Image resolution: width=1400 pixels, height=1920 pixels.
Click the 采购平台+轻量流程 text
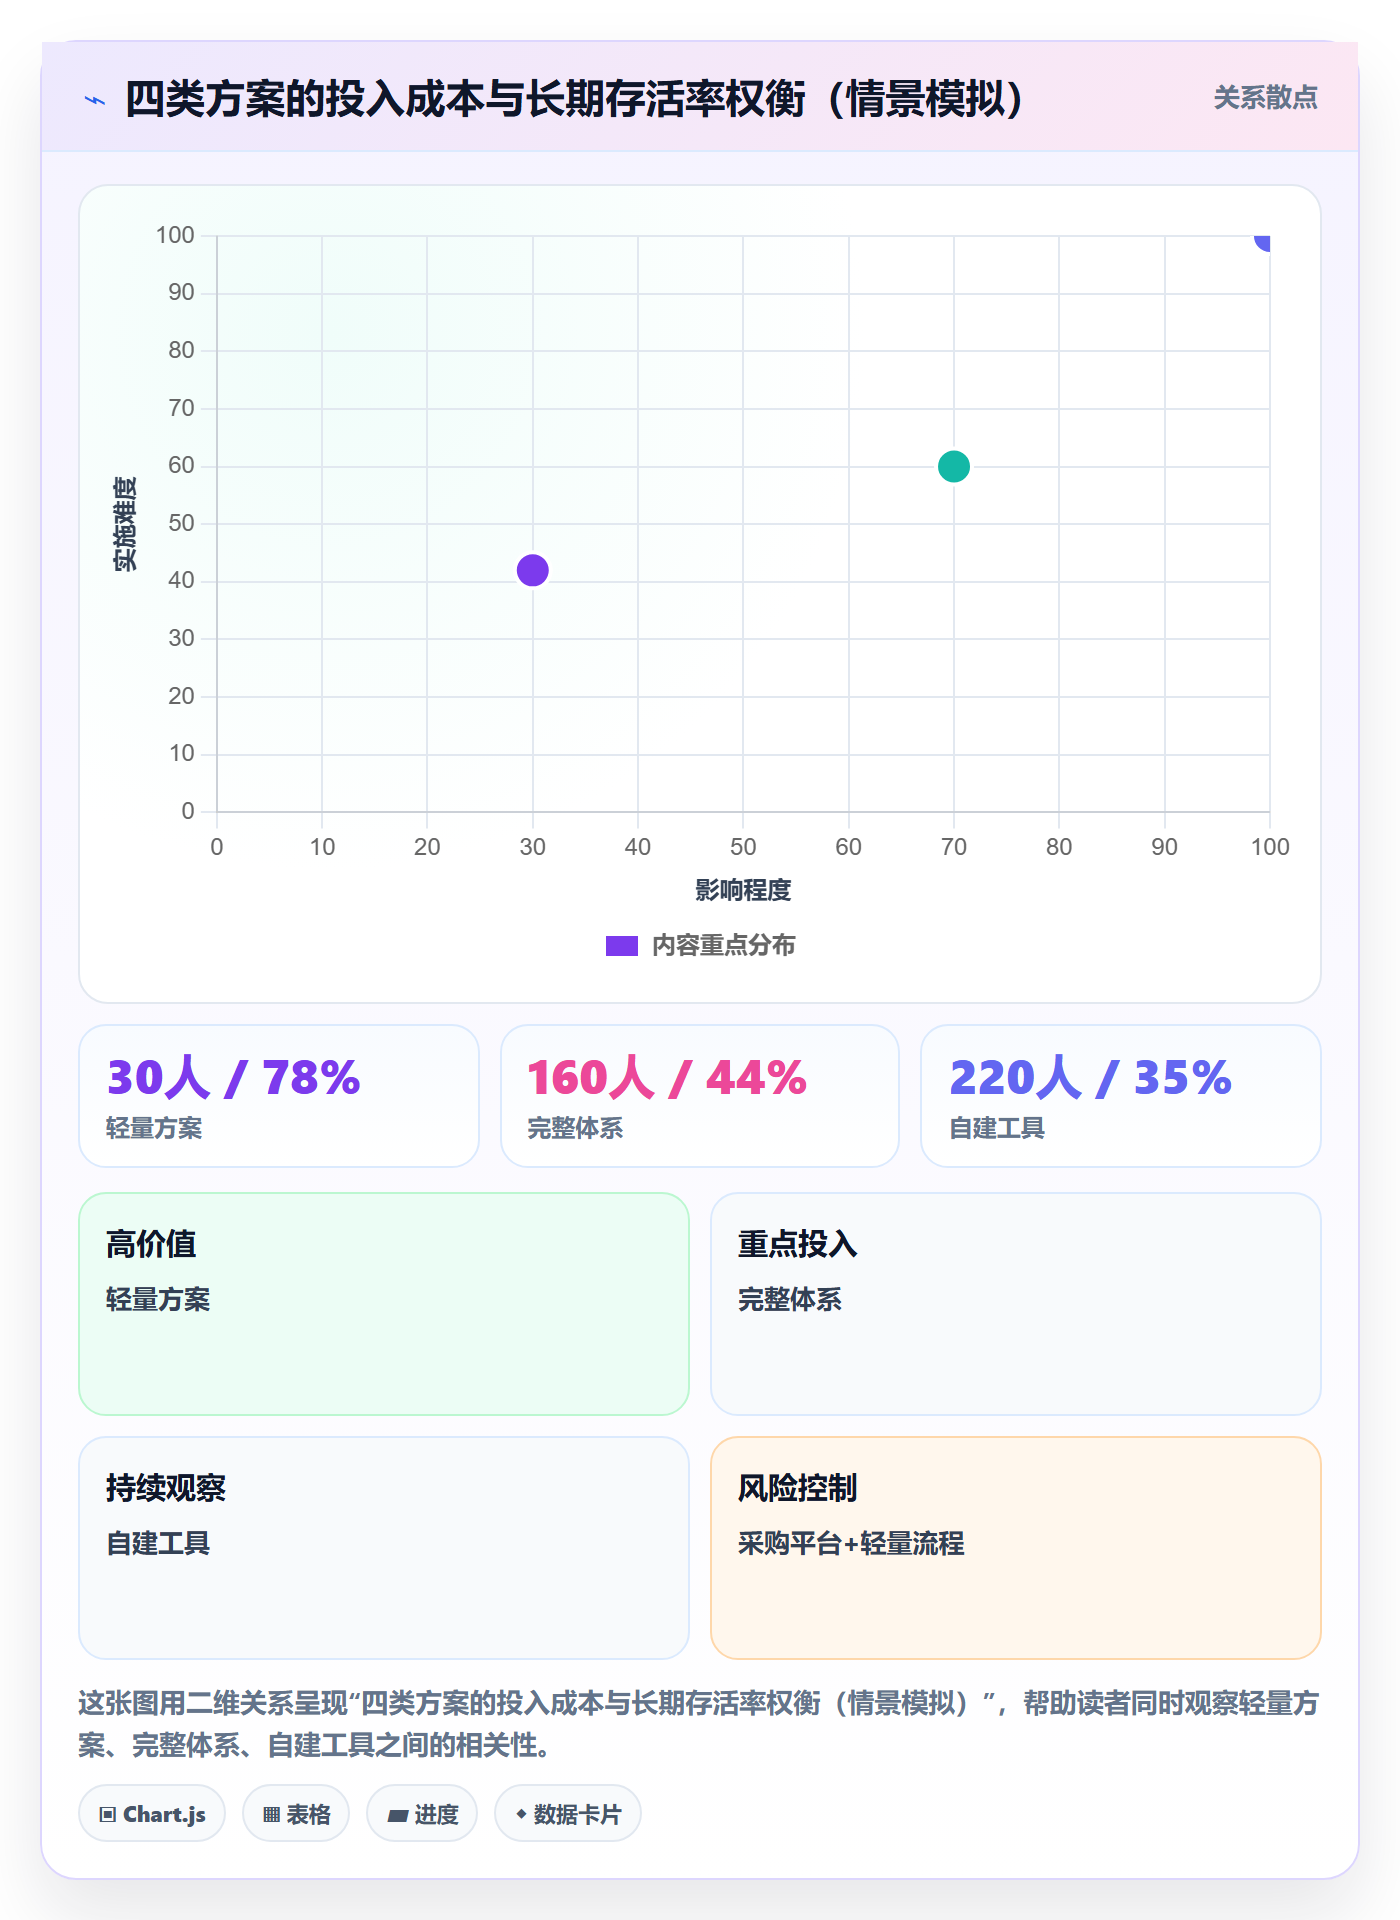851,1543
